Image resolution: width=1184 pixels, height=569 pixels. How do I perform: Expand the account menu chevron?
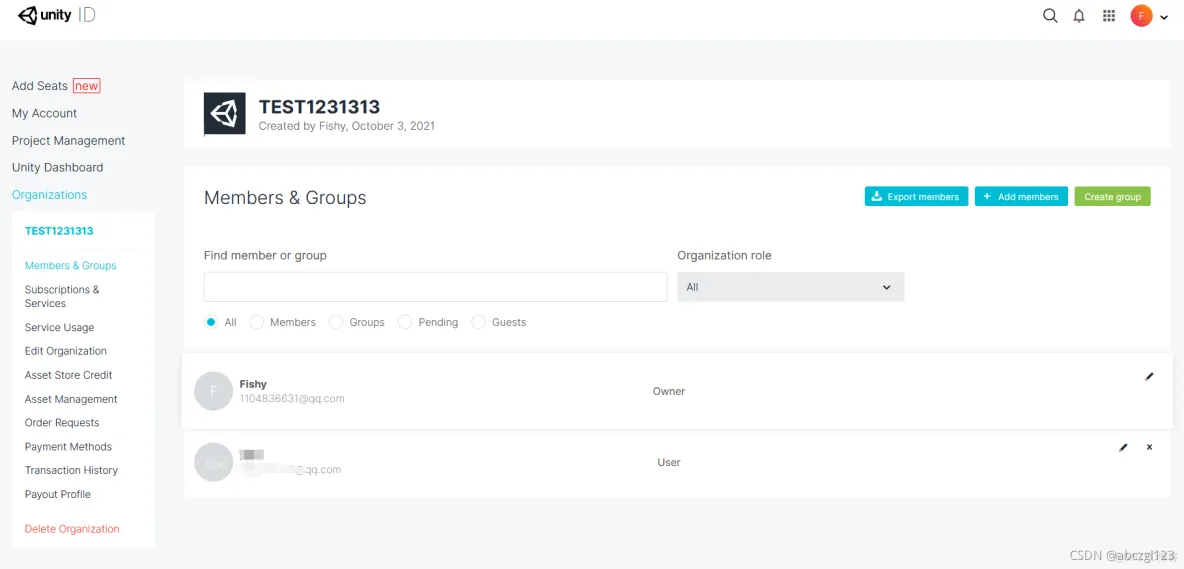tap(1164, 17)
